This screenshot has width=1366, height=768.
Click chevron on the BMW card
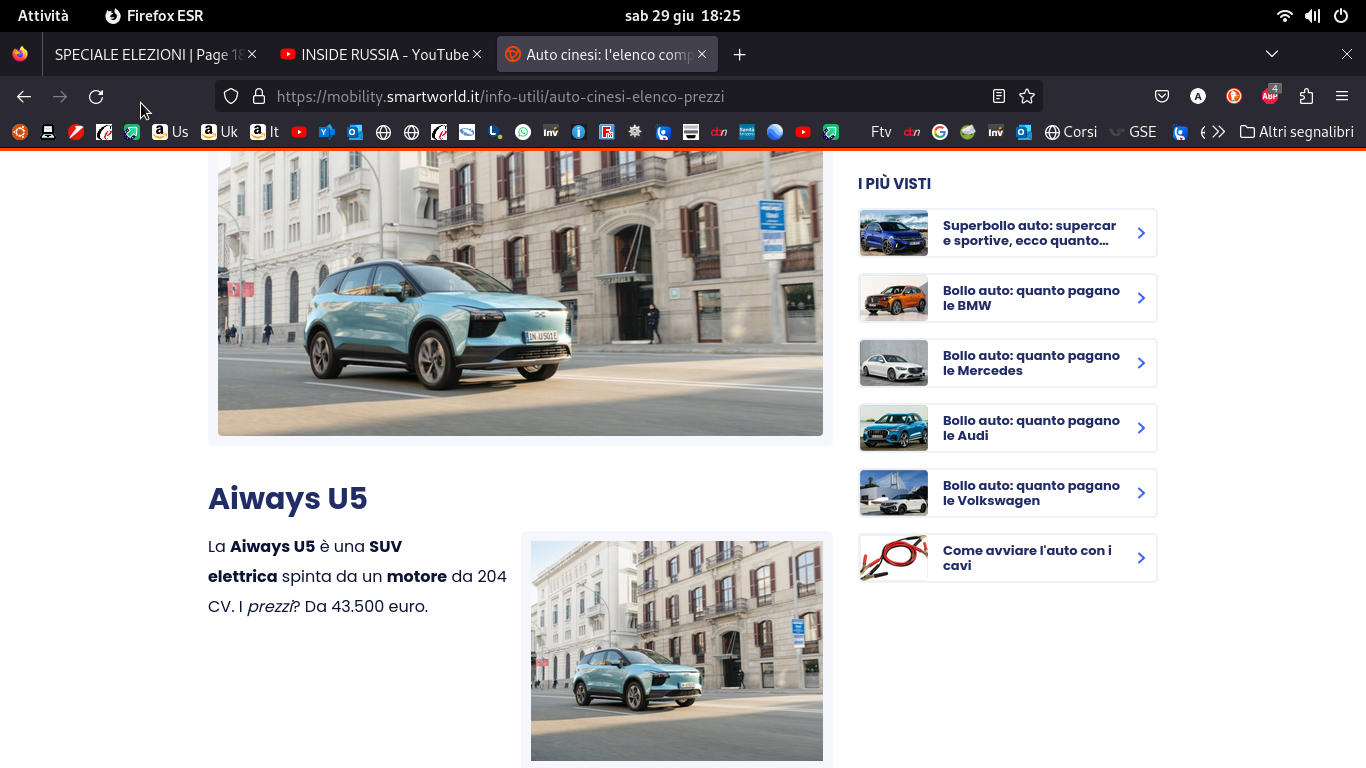(x=1141, y=298)
